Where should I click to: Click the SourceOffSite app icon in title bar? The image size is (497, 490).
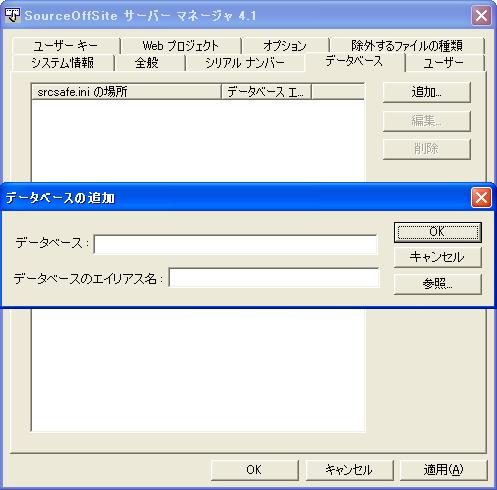(x=13, y=15)
